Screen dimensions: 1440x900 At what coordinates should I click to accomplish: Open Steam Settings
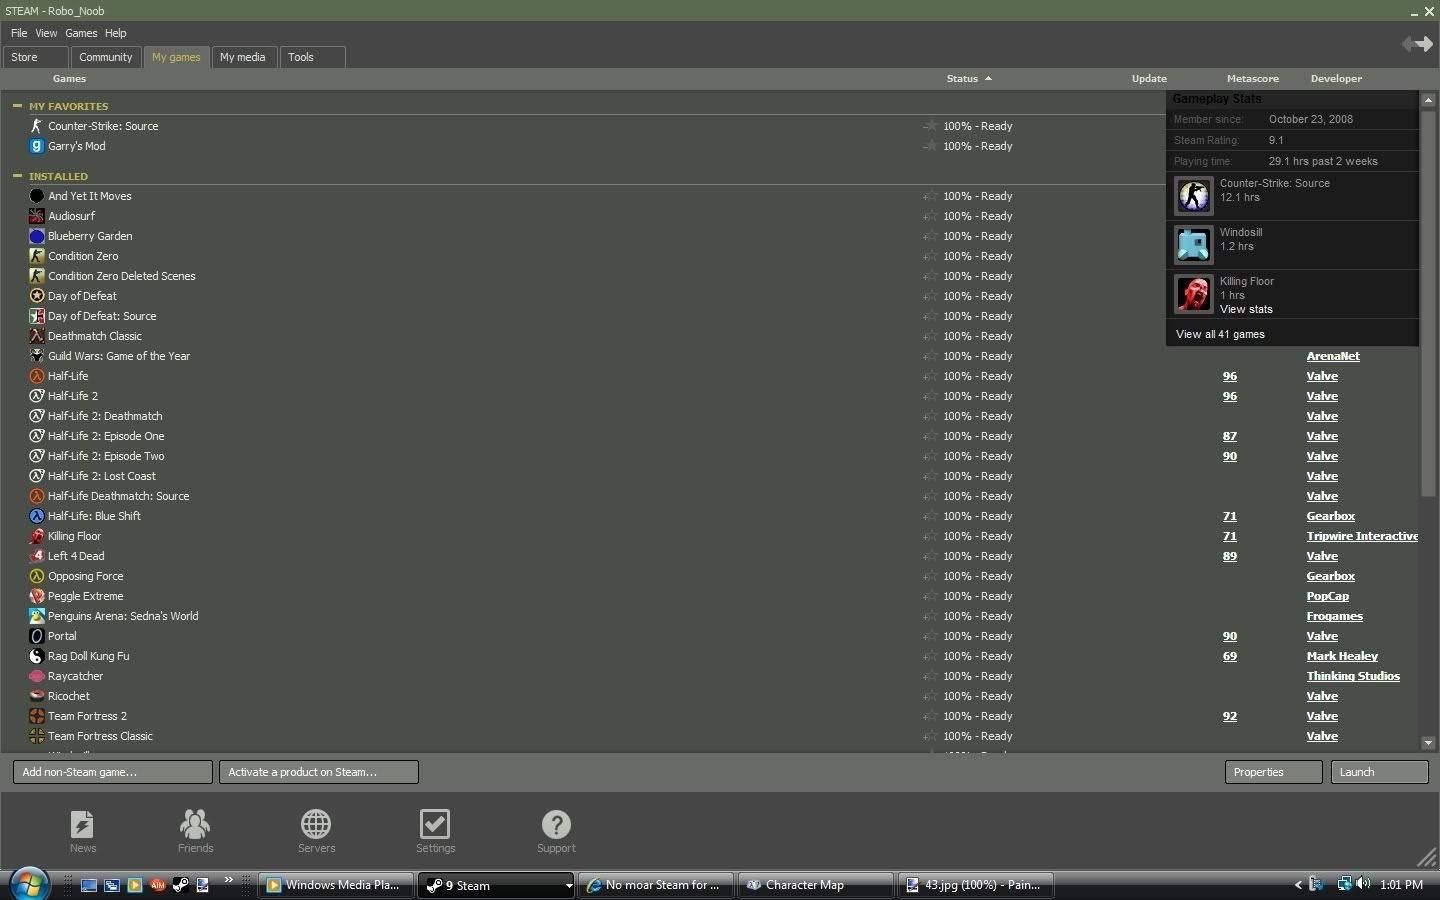click(435, 832)
